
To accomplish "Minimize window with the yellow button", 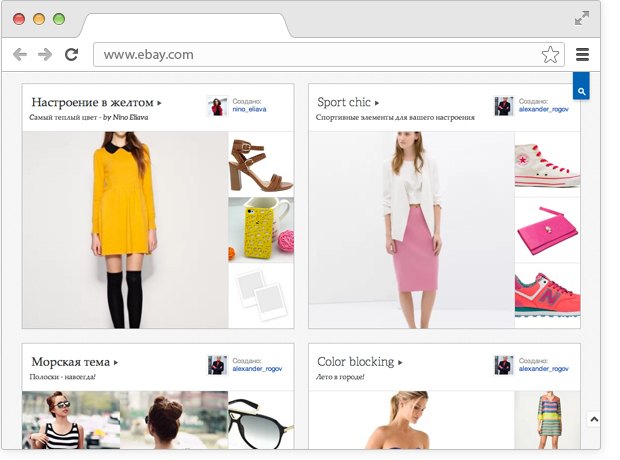I will click(x=39, y=19).
